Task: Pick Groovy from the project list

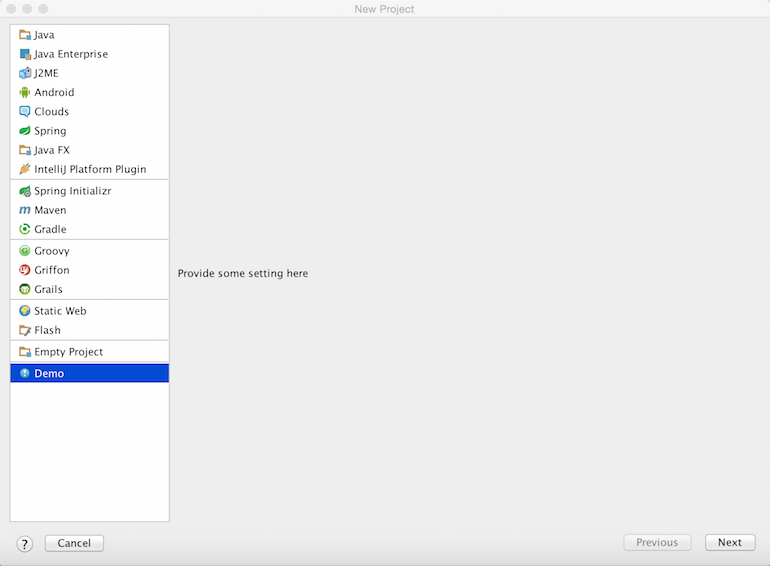Action: (52, 251)
